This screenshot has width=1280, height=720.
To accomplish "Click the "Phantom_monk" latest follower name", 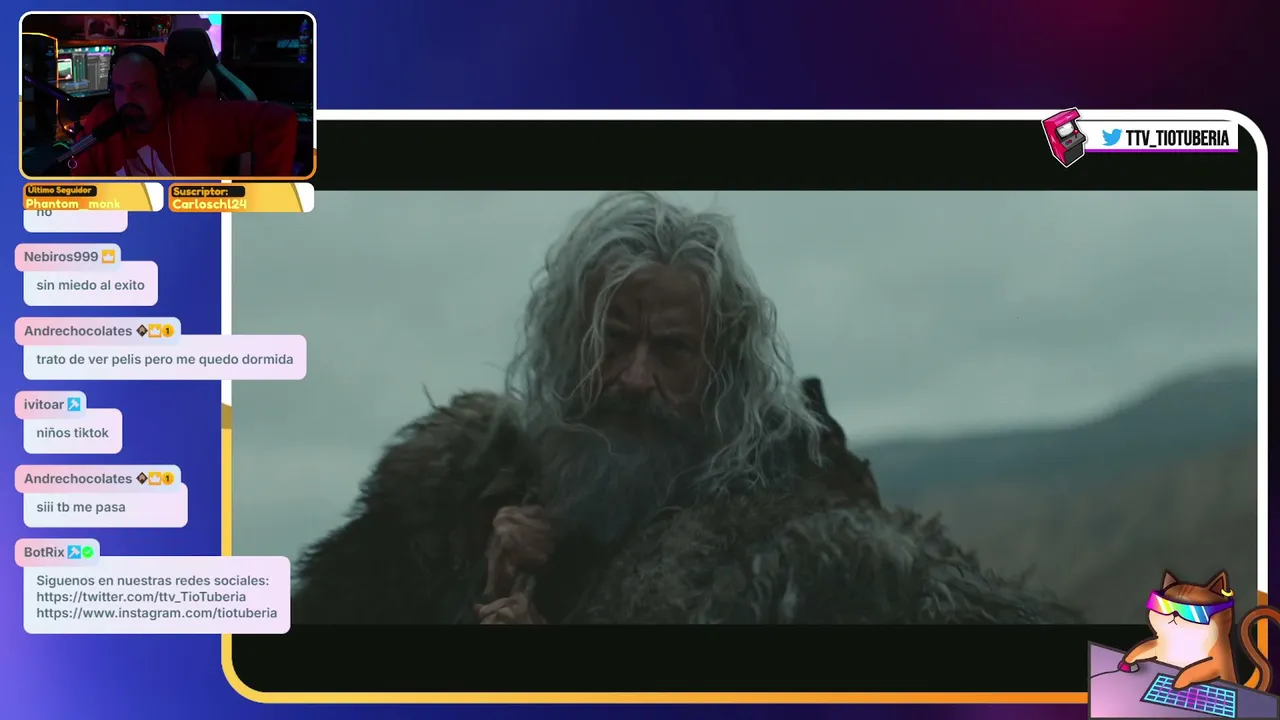I will tap(73, 204).
